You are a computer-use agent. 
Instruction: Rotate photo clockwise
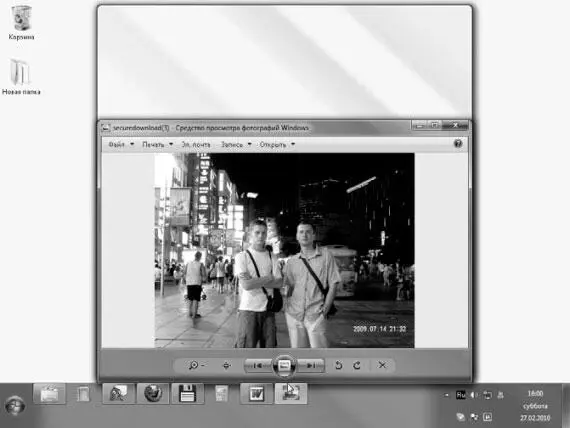pyautogui.click(x=357, y=365)
